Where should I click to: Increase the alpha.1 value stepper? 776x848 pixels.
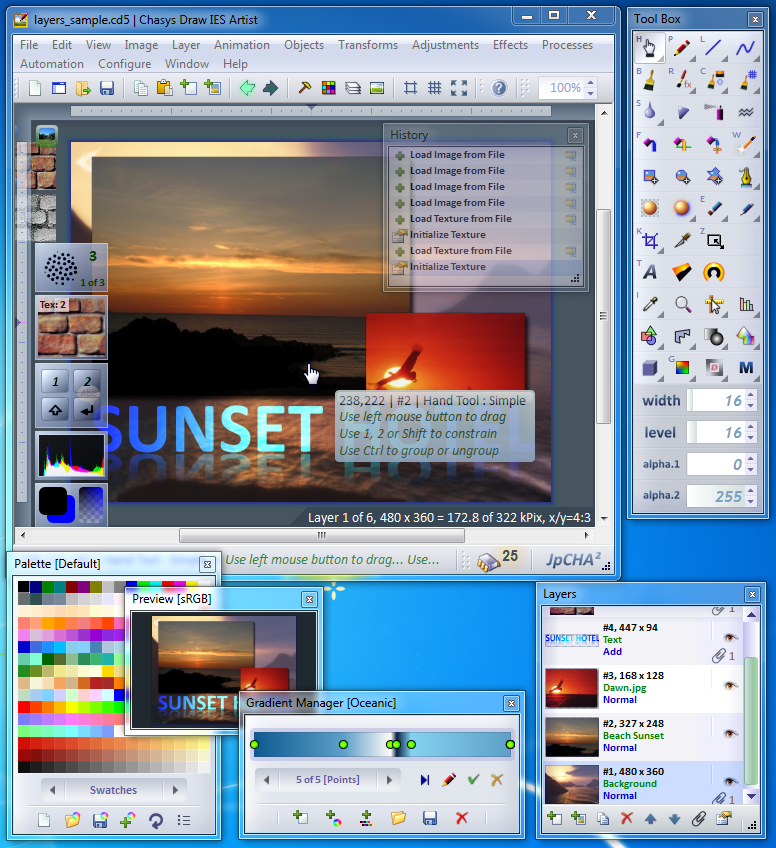[x=751, y=459]
